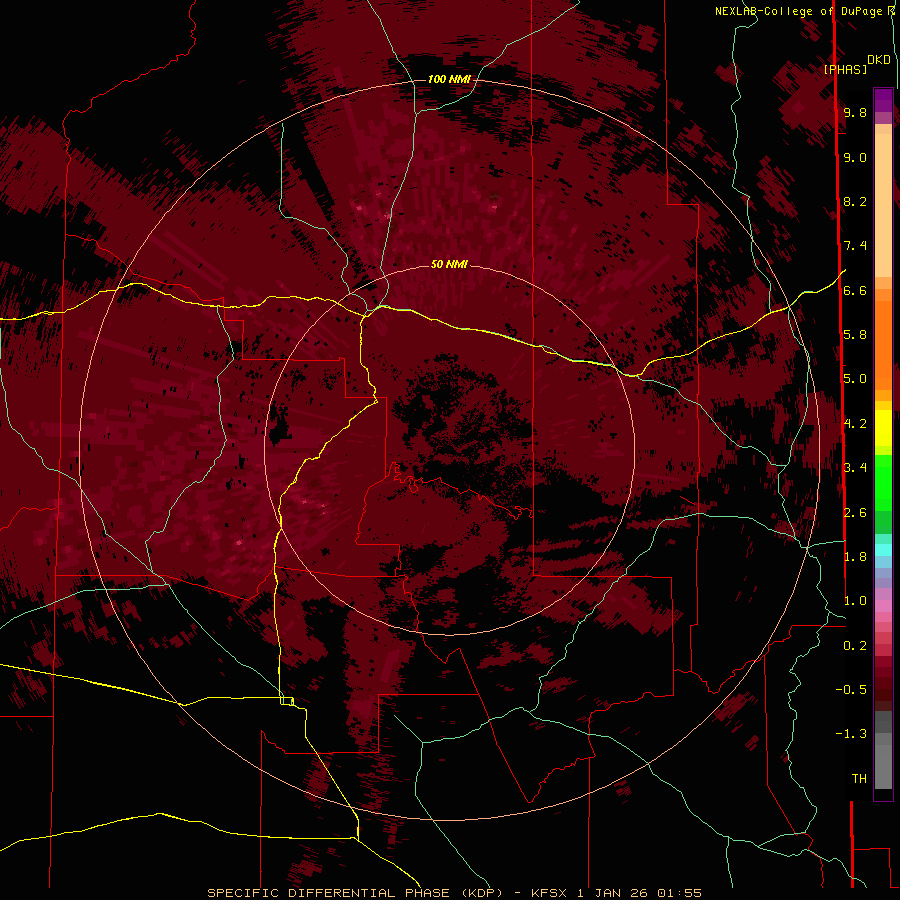
Task: Click the pink segment of the color bar
Action: (x=883, y=606)
